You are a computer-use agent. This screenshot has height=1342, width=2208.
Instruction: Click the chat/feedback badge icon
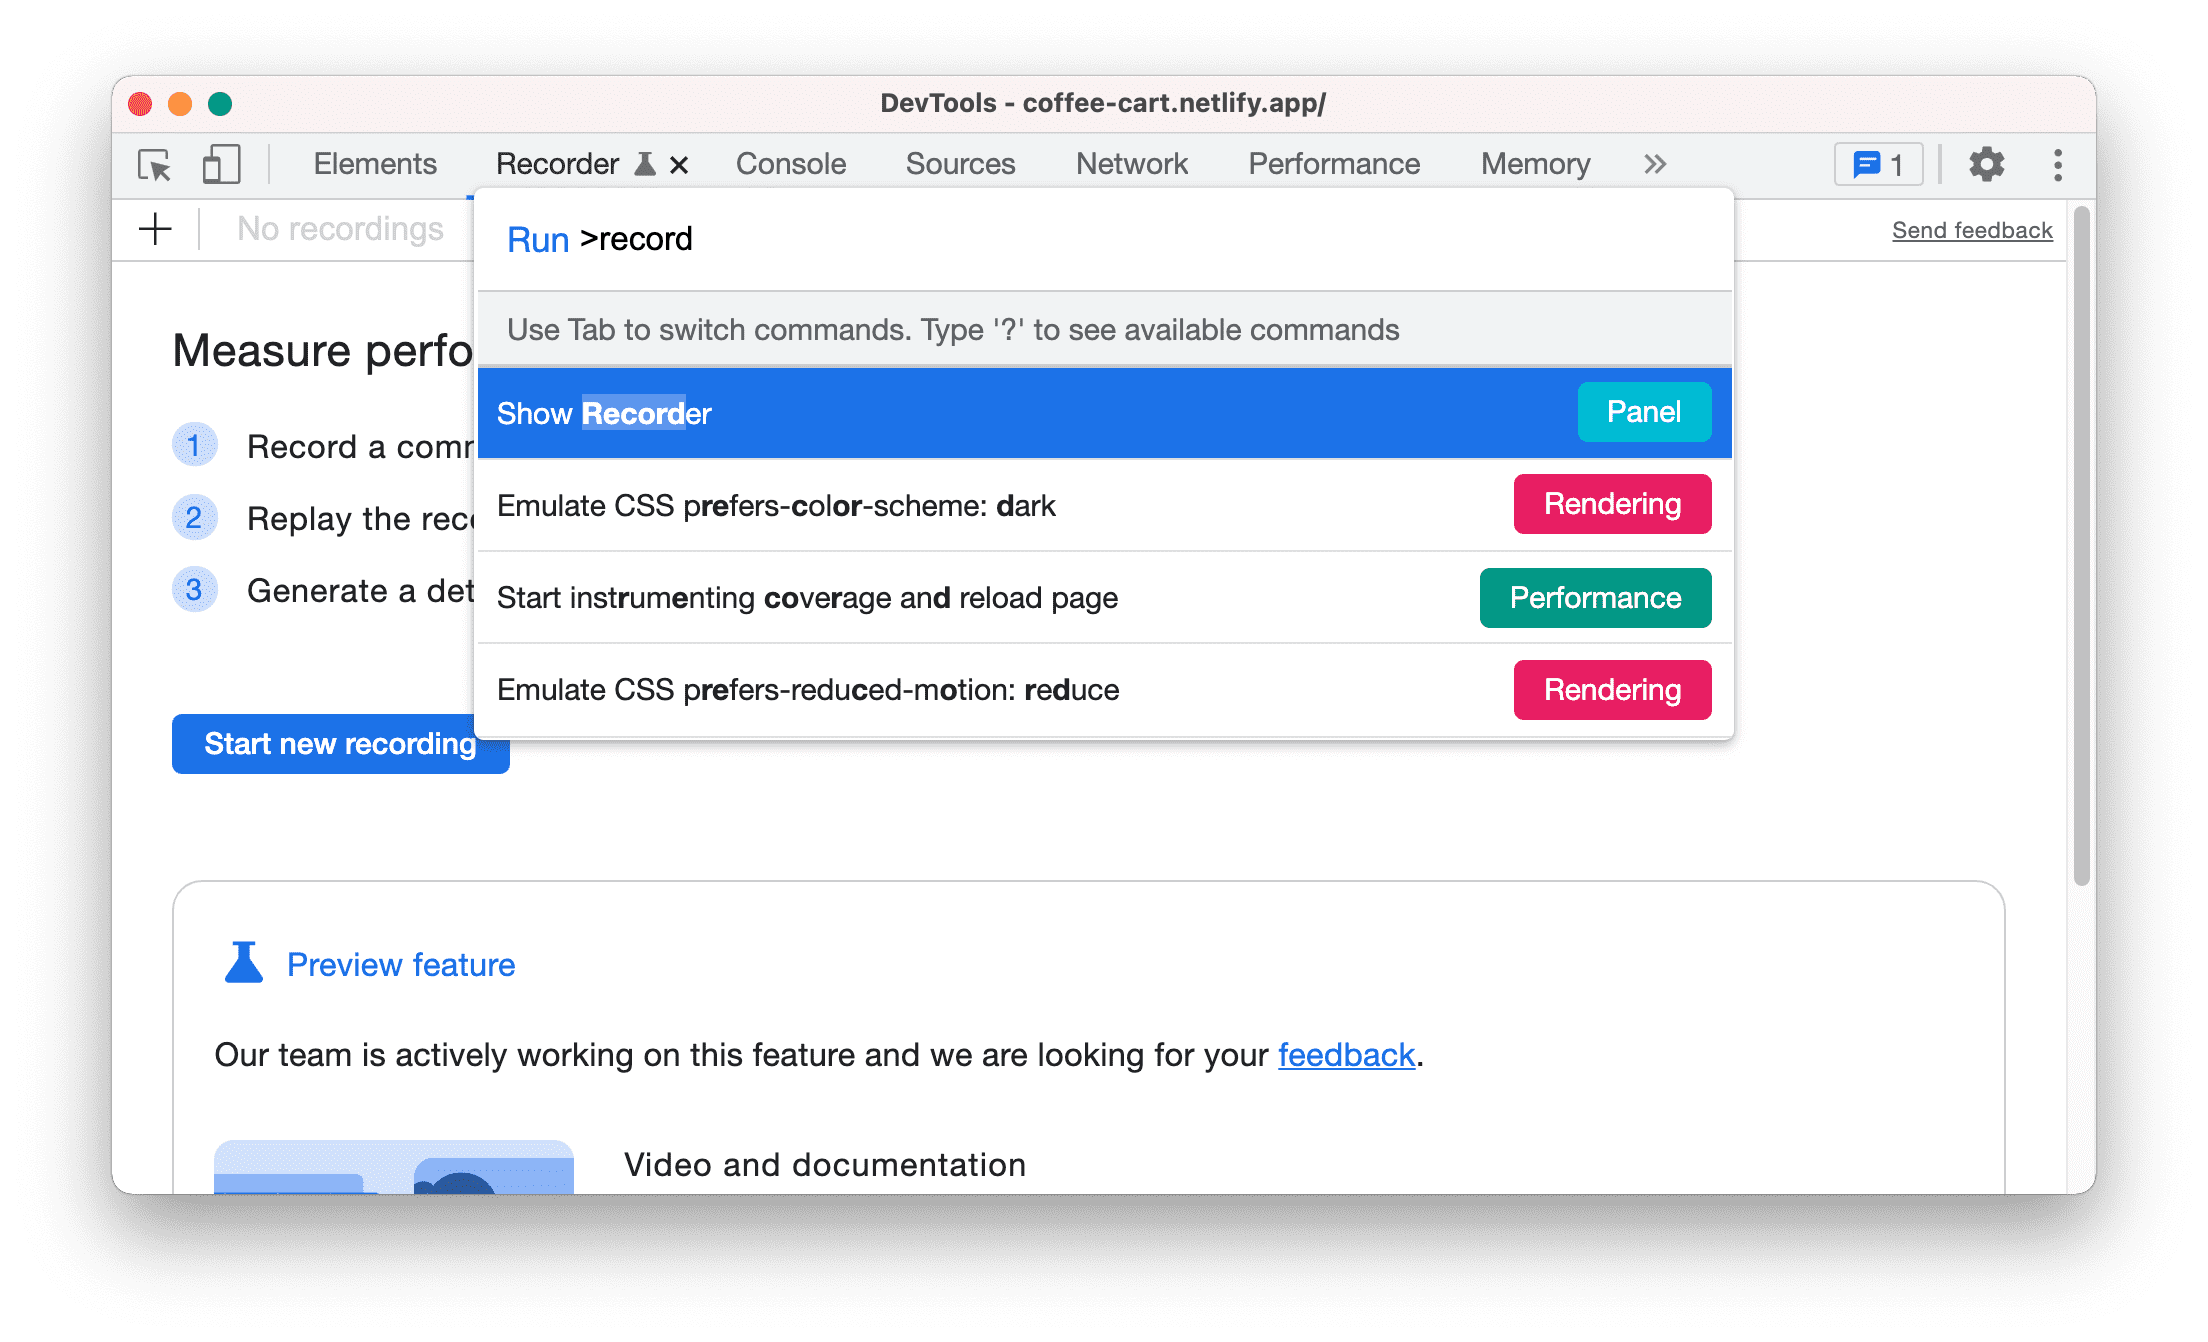[x=1878, y=164]
